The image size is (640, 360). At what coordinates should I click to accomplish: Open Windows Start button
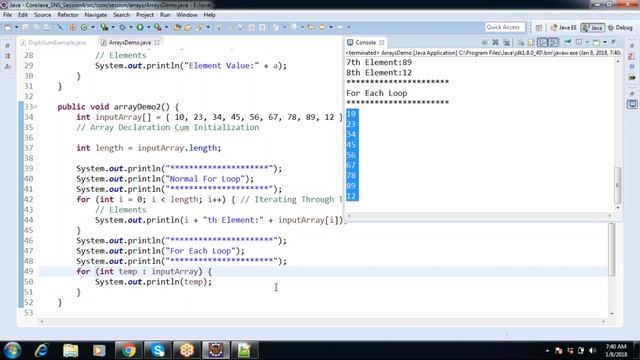[x=12, y=350]
